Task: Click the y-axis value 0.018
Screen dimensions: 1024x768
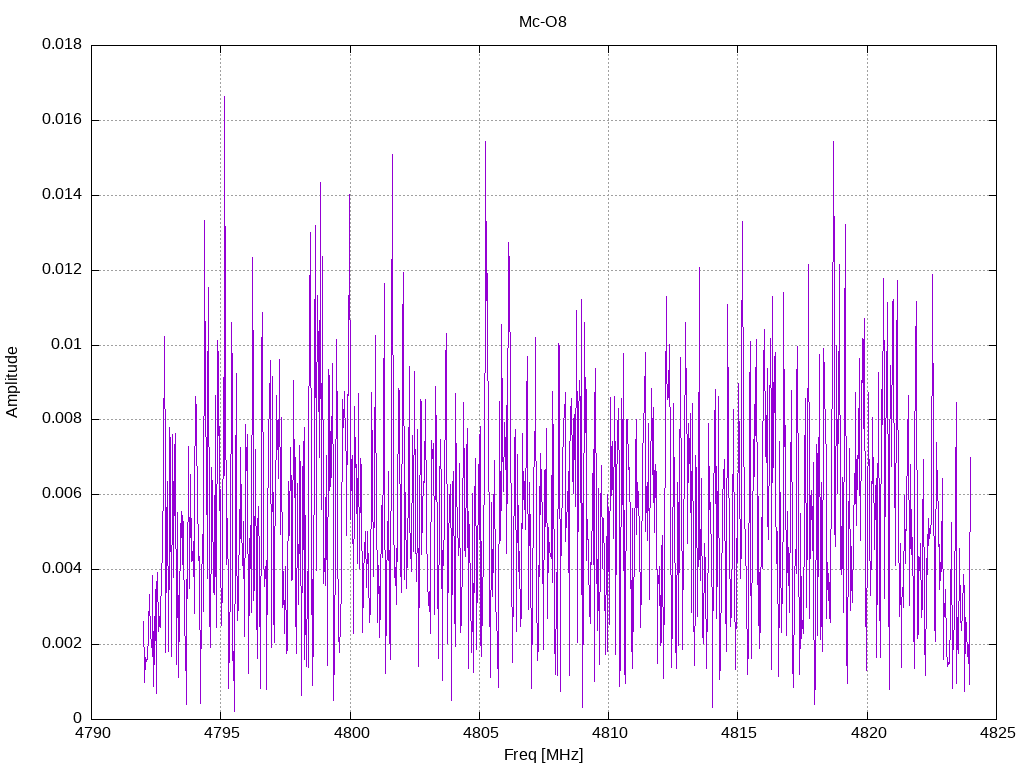Action: 62,44
